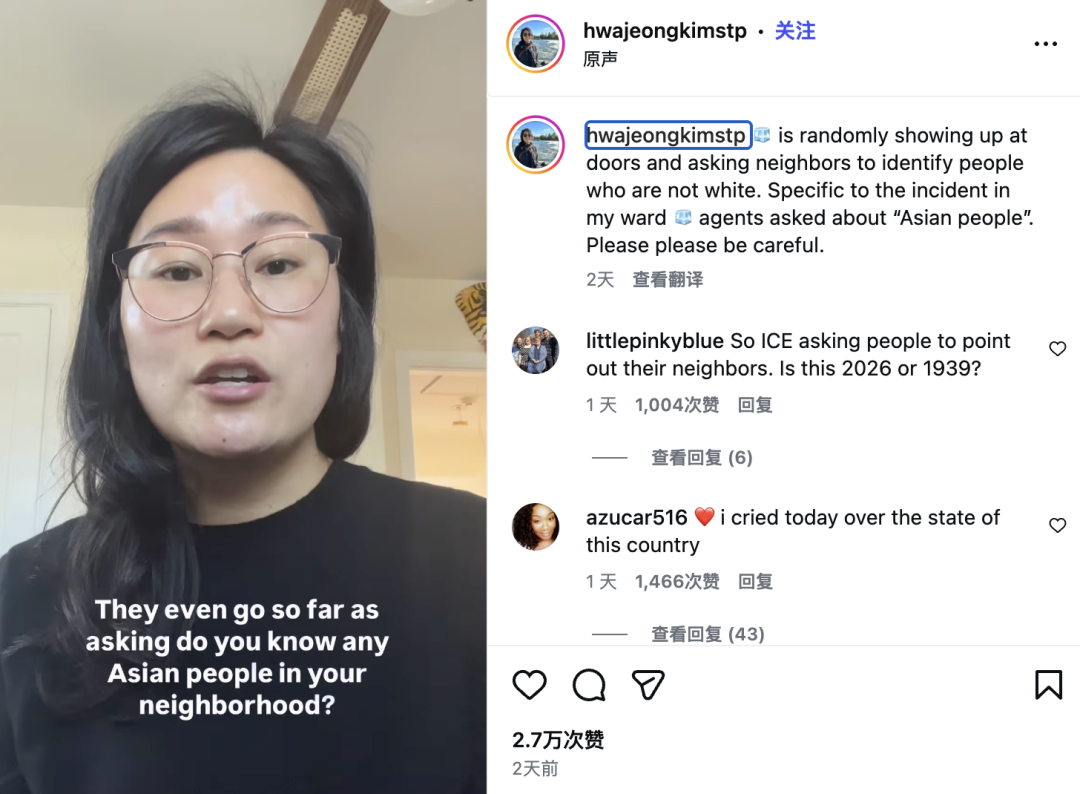Open three-dot more options menu

[1046, 43]
